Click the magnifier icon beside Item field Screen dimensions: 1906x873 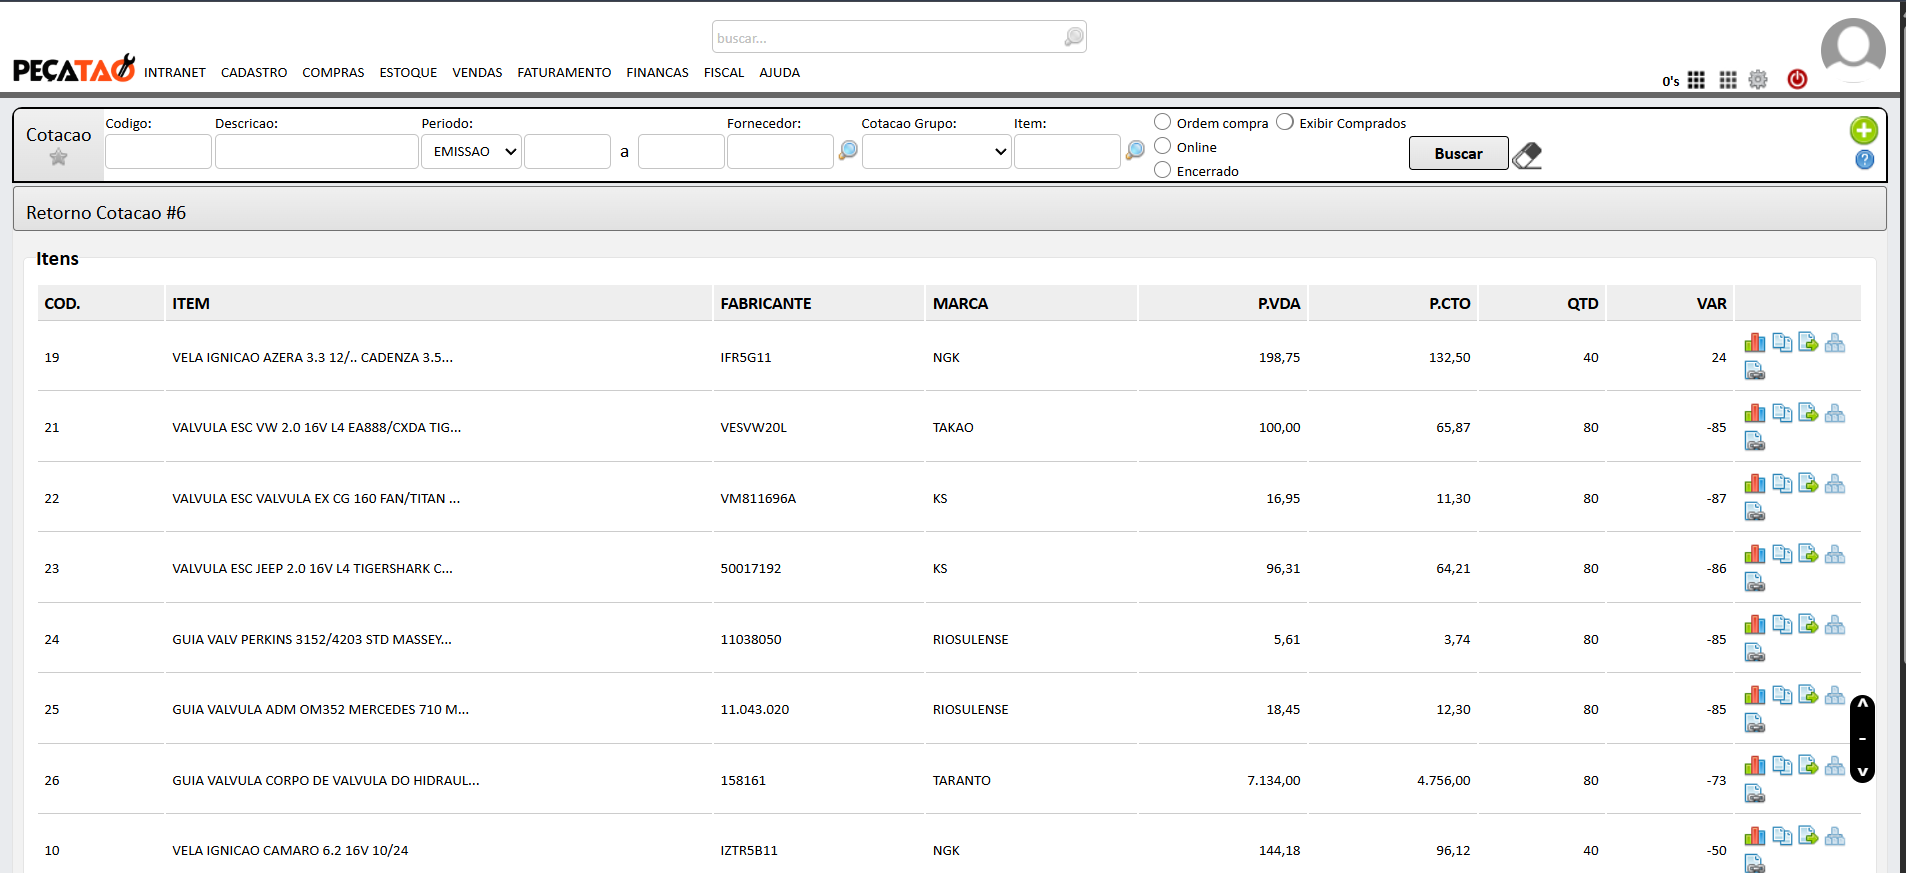coord(1135,150)
